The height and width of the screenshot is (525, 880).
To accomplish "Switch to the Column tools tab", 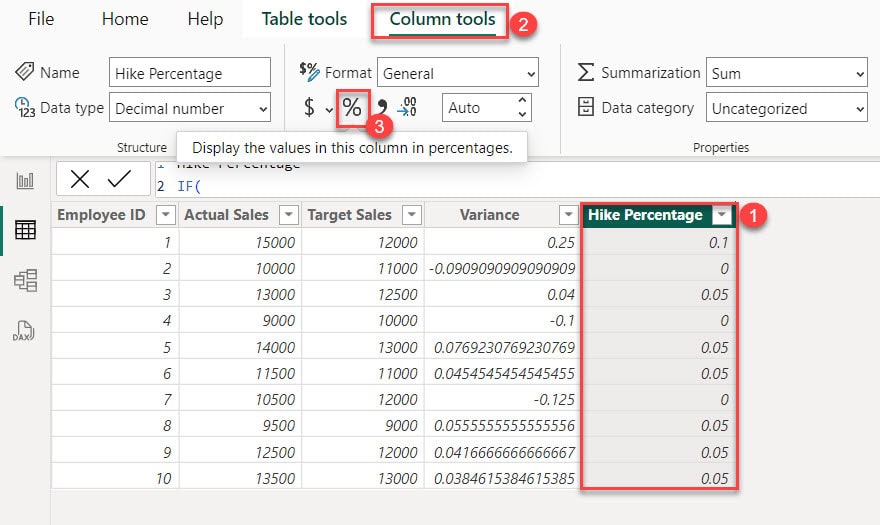I will pos(442,19).
